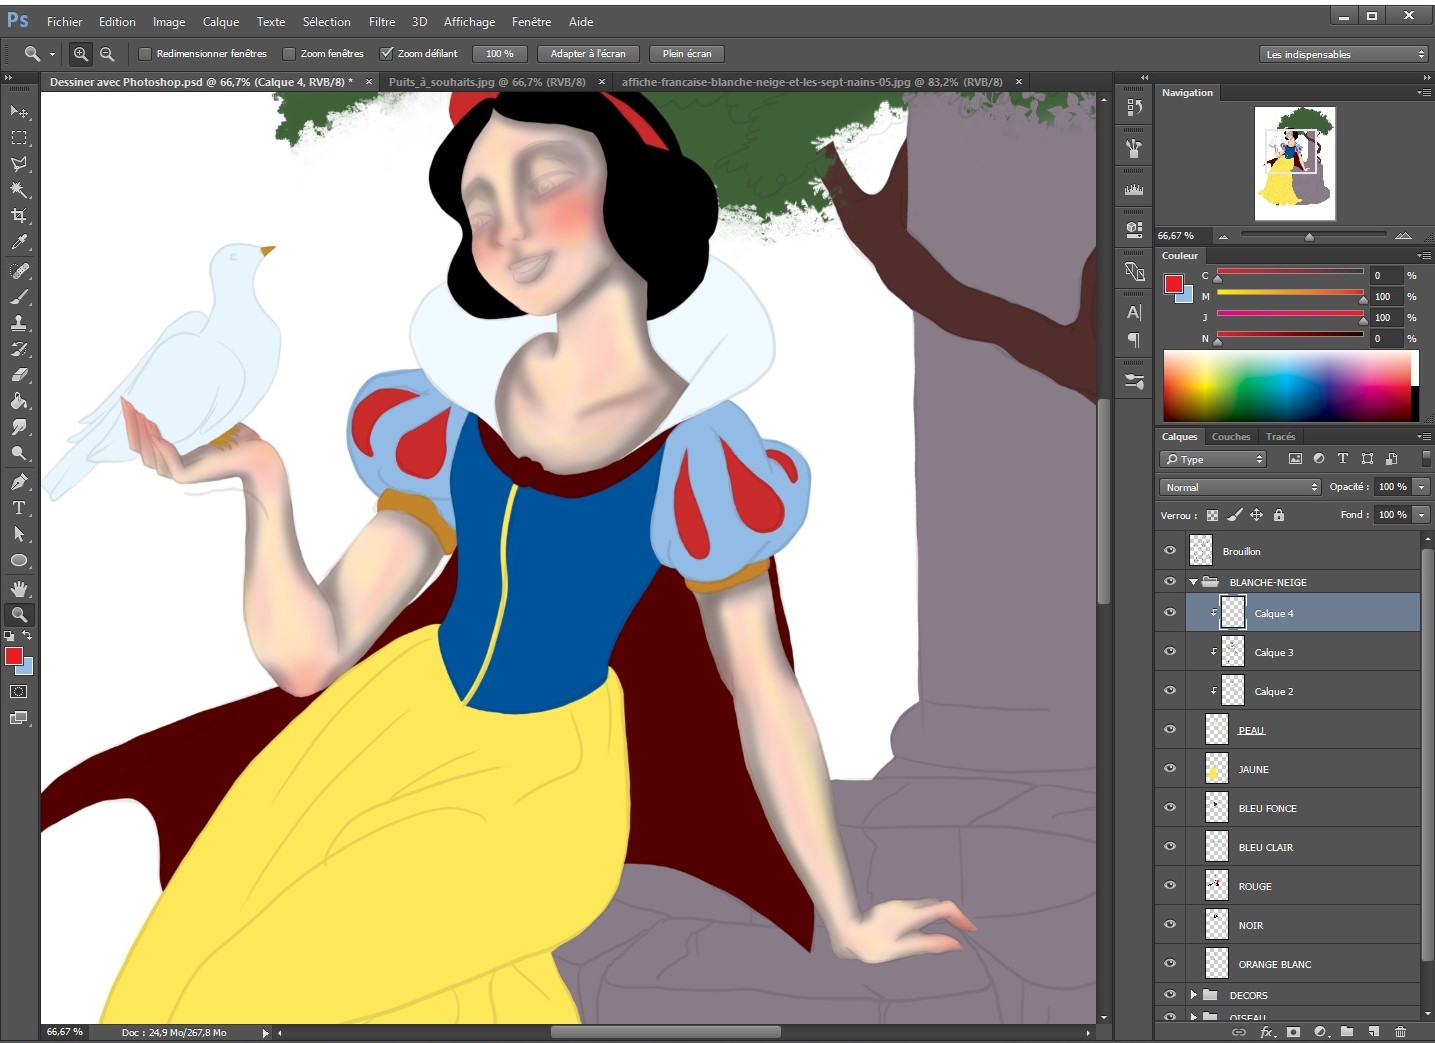Click the Plein écran button
The image size is (1435, 1043).
(x=686, y=53)
